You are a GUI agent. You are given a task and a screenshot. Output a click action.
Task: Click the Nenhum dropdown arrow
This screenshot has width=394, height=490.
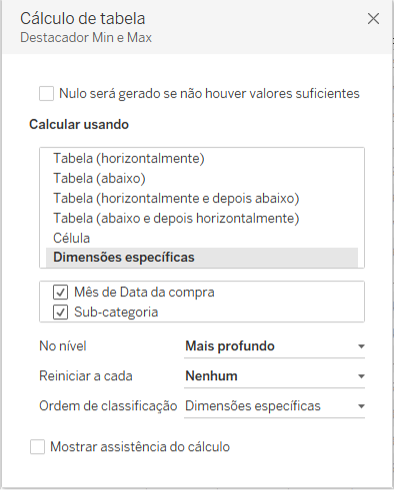361,377
